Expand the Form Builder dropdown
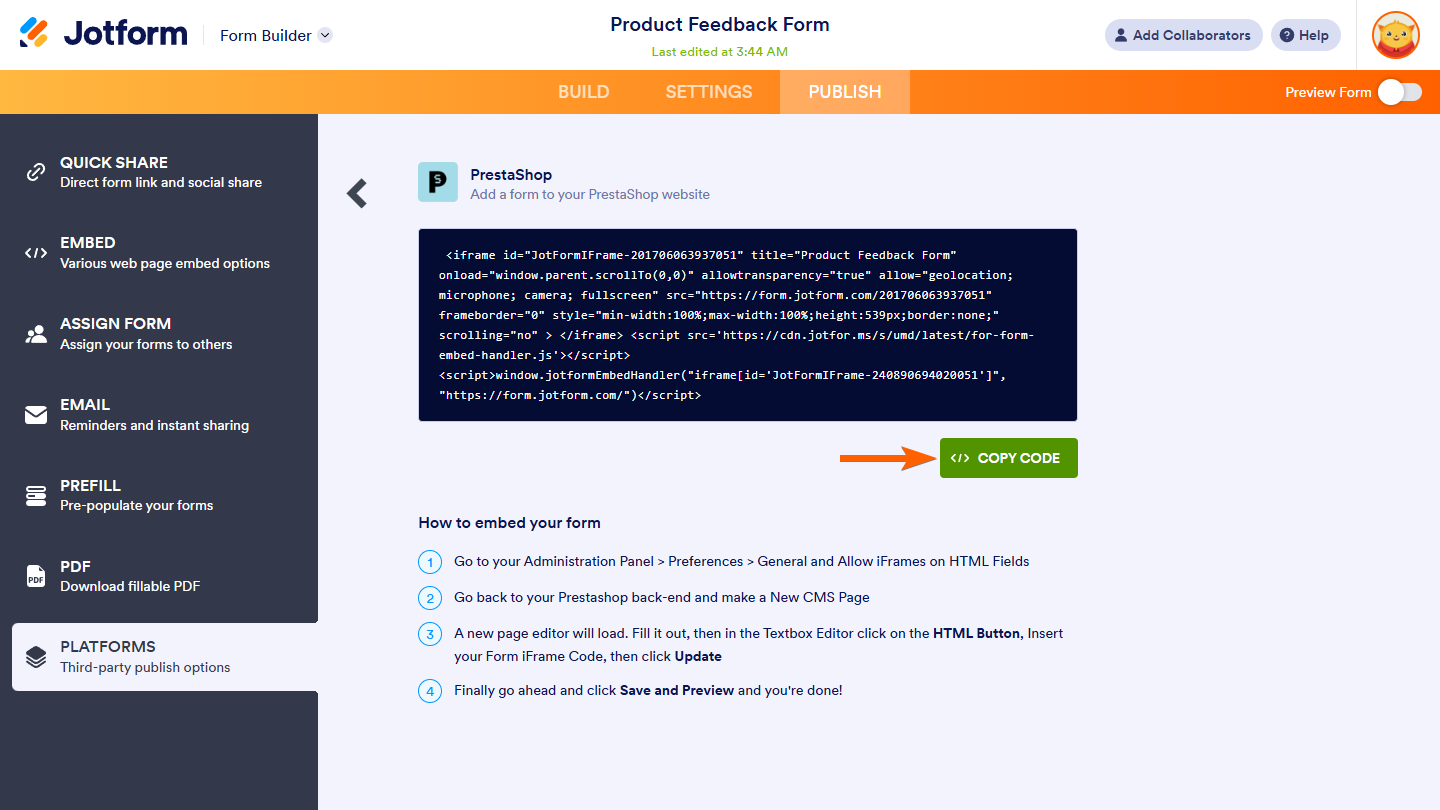Screen dimensions: 1440x810 [x=325, y=35]
